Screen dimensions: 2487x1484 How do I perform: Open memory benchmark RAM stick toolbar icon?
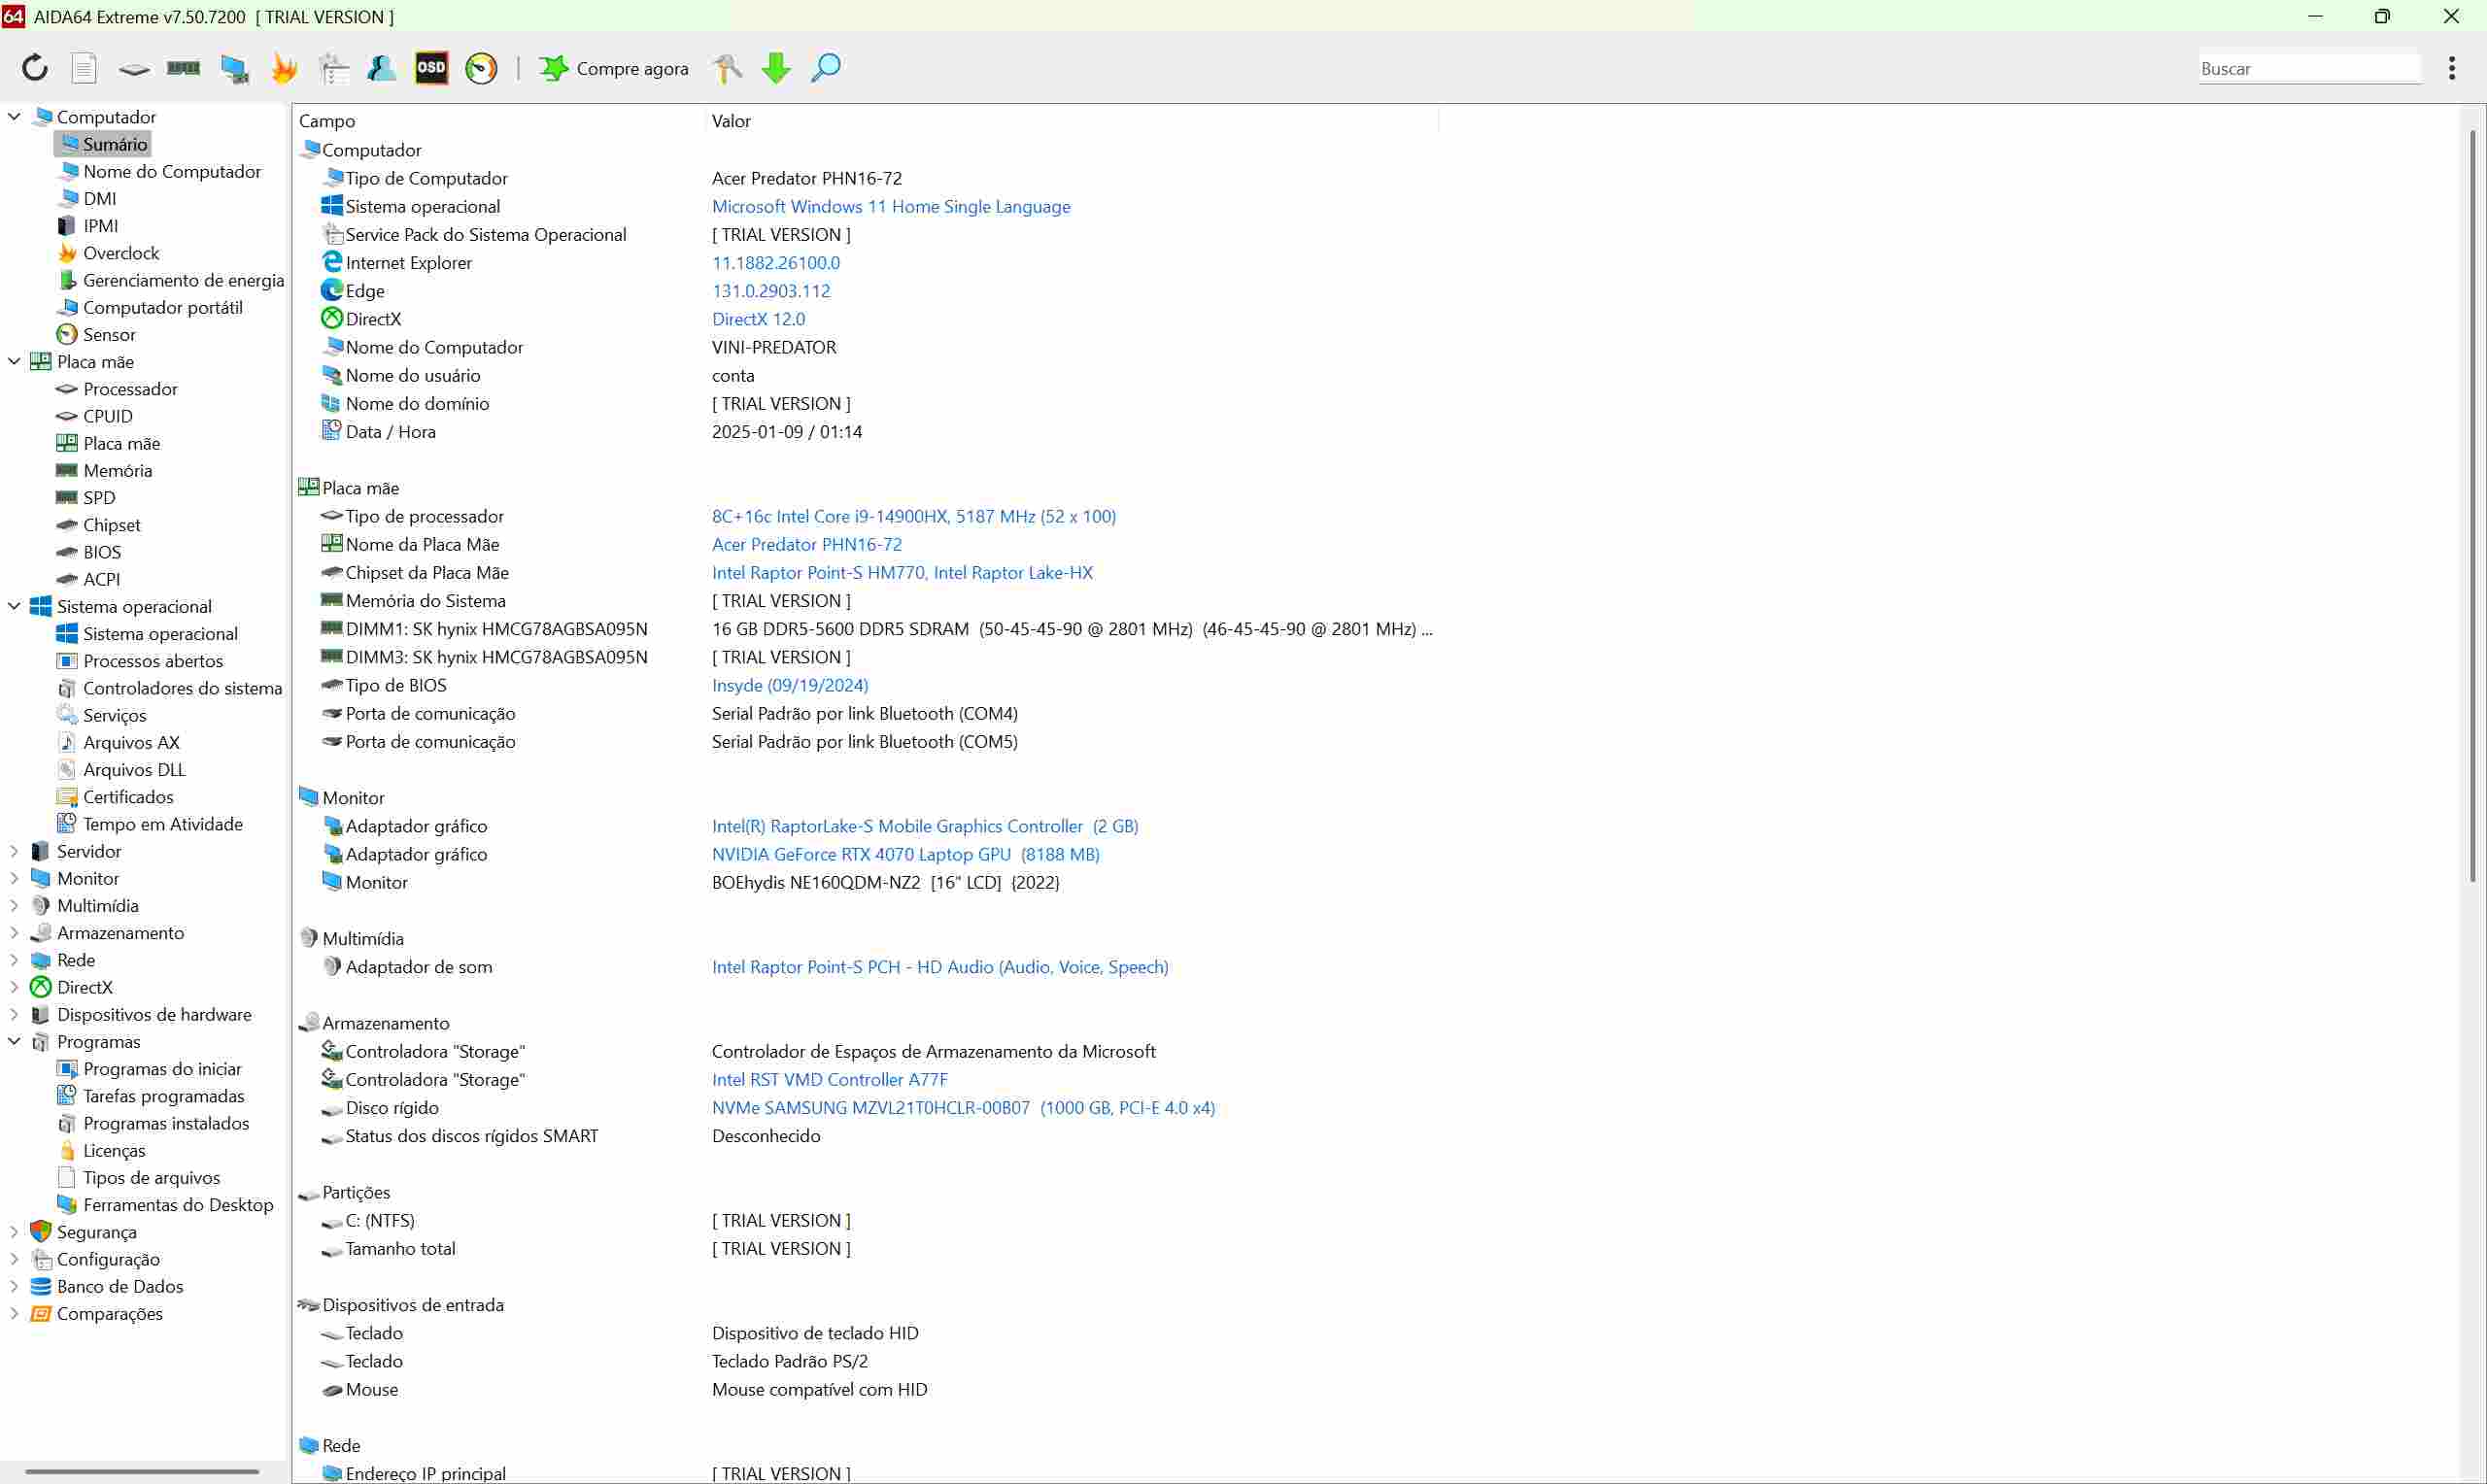[x=183, y=68]
